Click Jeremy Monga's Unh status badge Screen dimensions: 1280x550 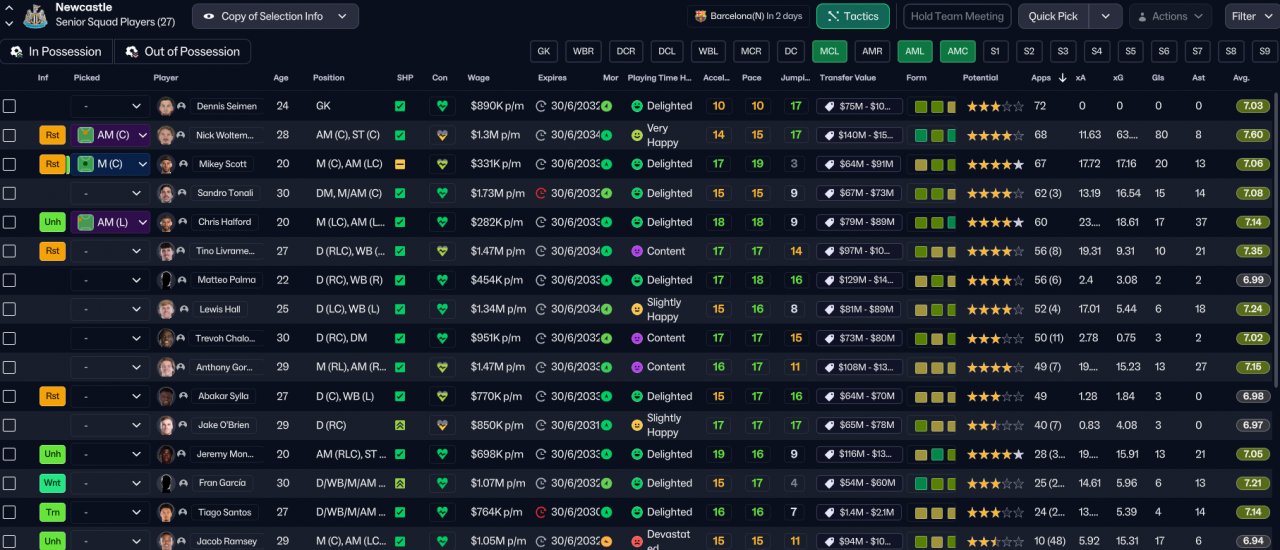click(53, 454)
